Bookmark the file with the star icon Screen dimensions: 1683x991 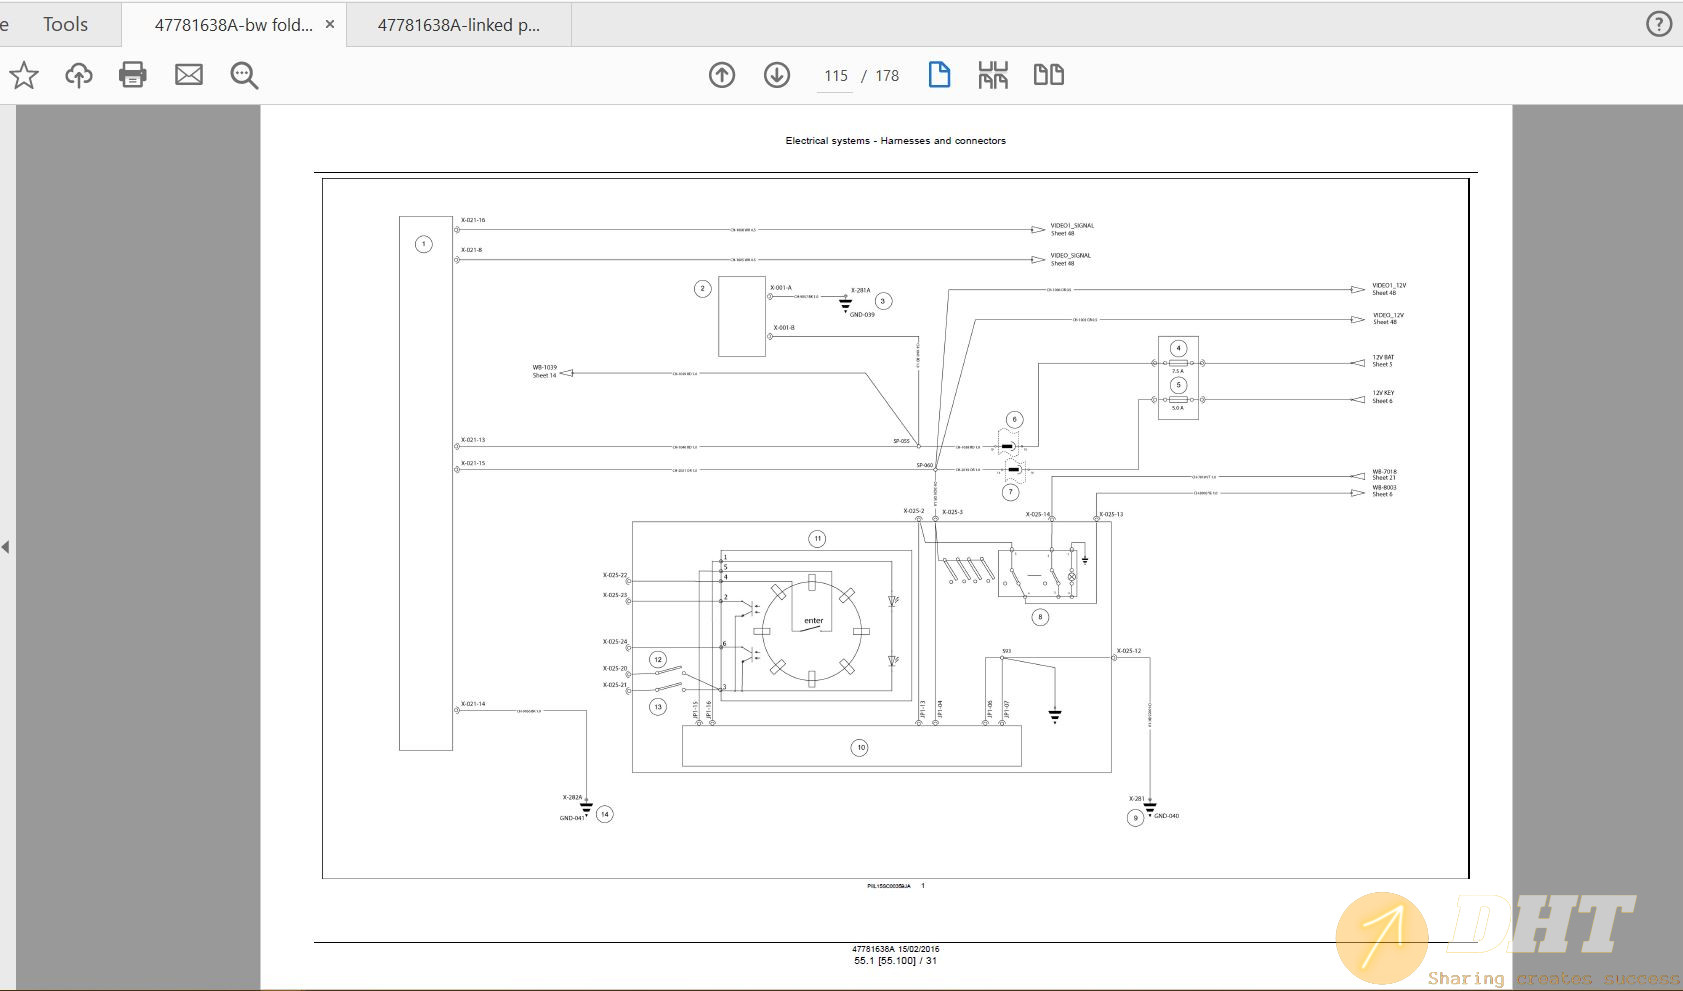(x=24, y=75)
